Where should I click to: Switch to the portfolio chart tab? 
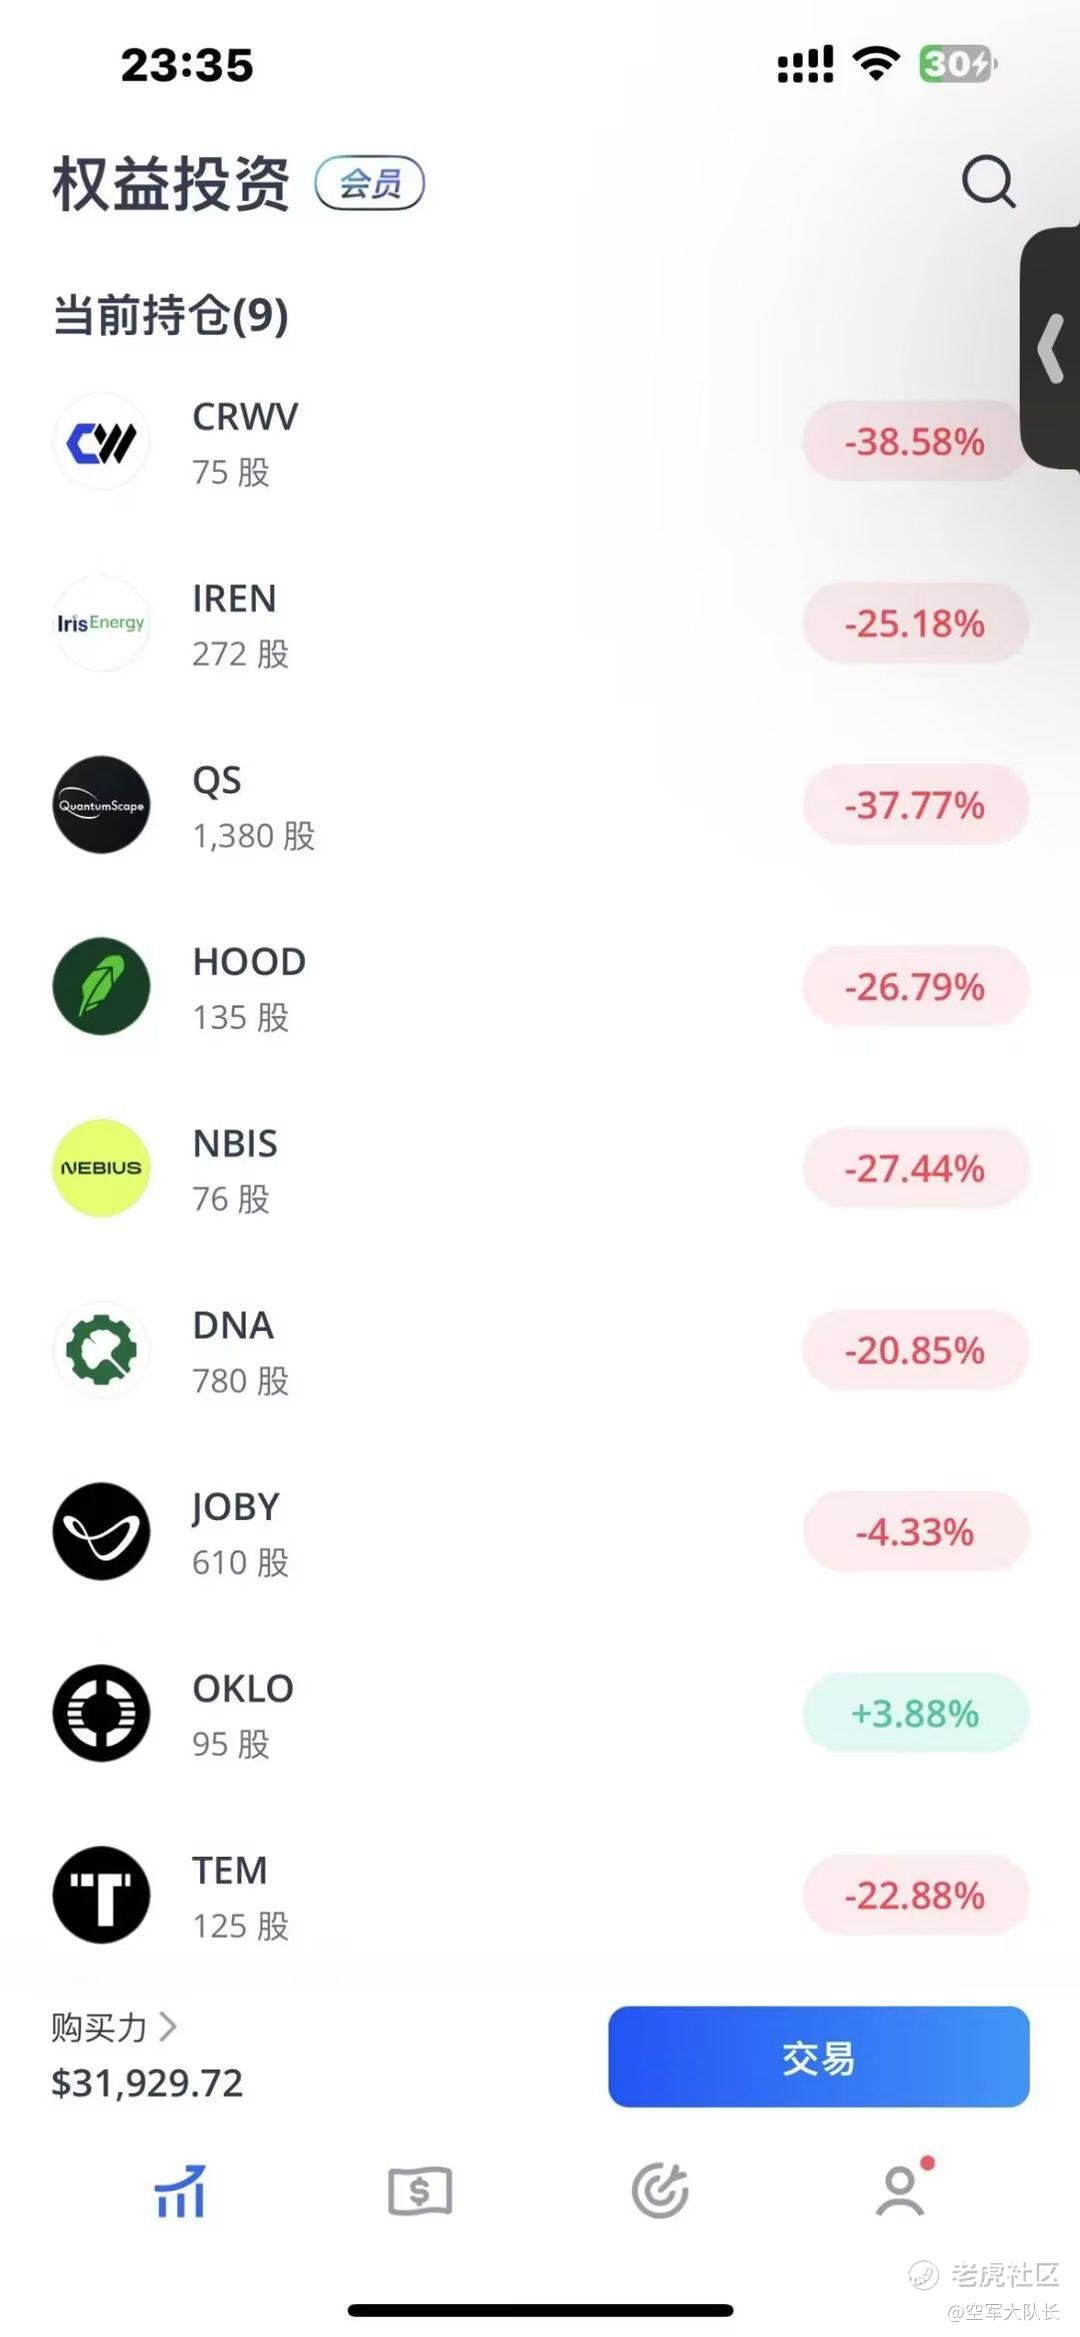[180, 2191]
